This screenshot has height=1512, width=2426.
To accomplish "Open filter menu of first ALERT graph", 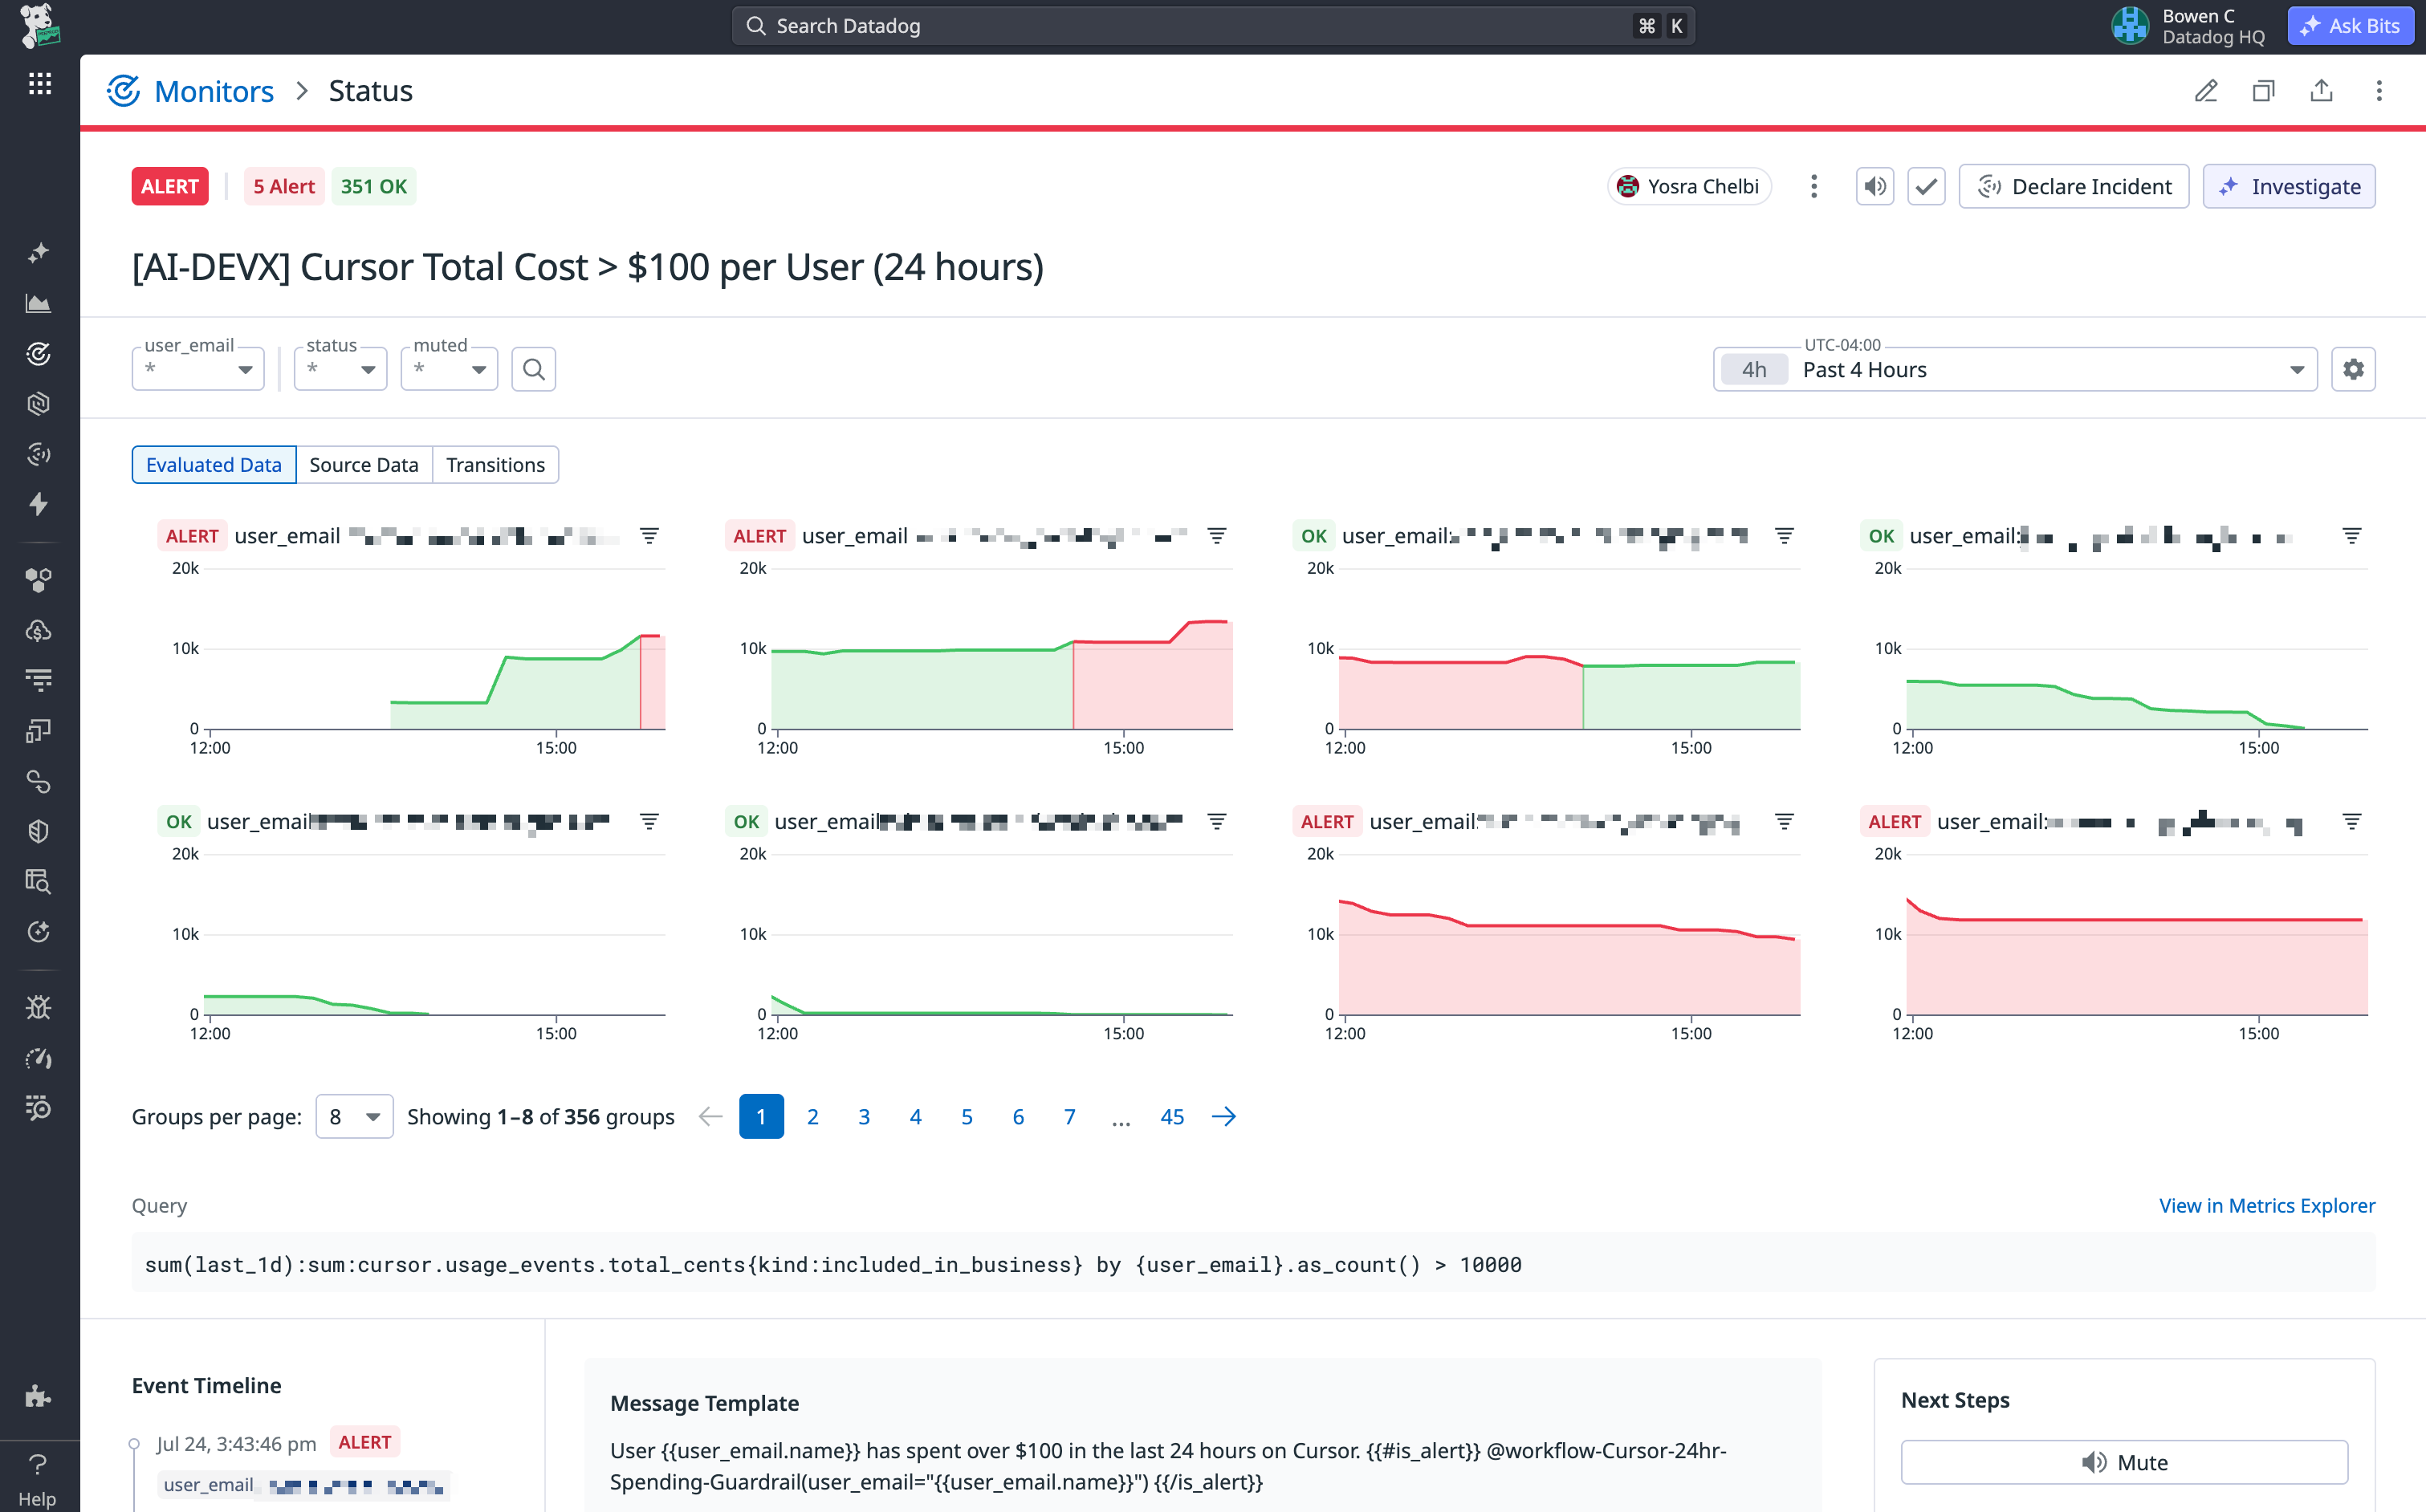I will pos(649,536).
